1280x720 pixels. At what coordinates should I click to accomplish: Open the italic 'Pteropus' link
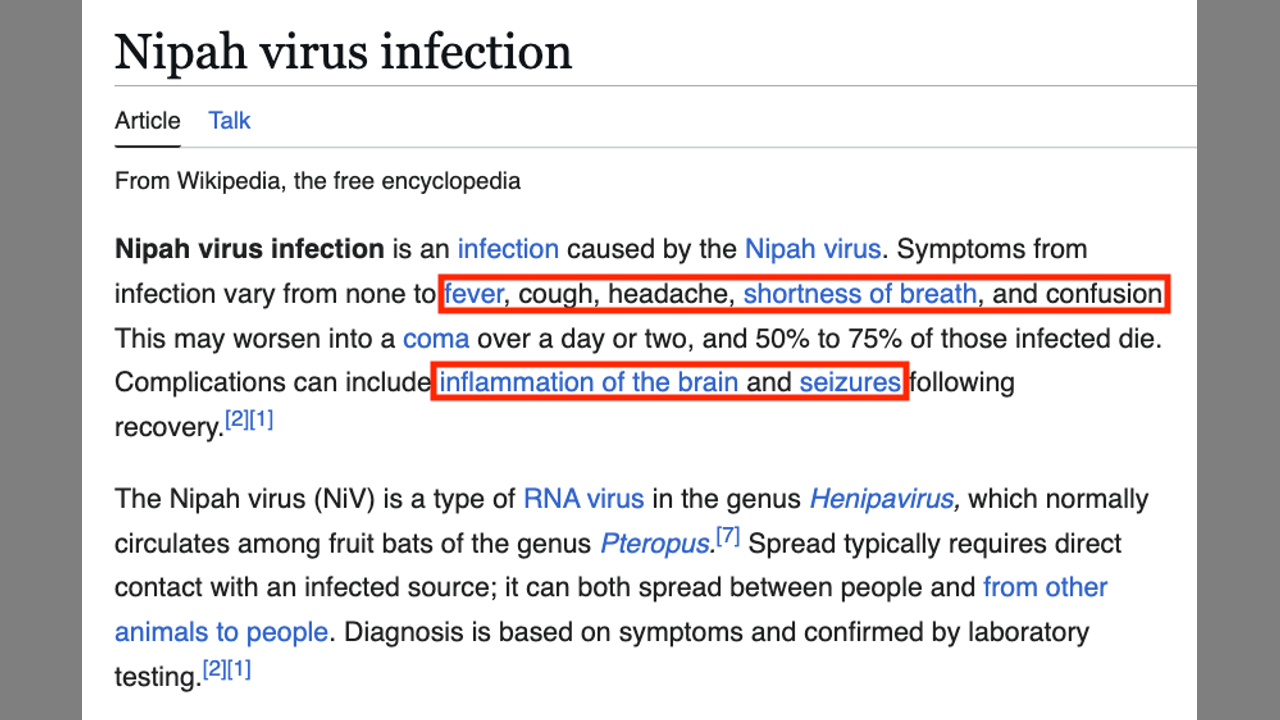(655, 544)
